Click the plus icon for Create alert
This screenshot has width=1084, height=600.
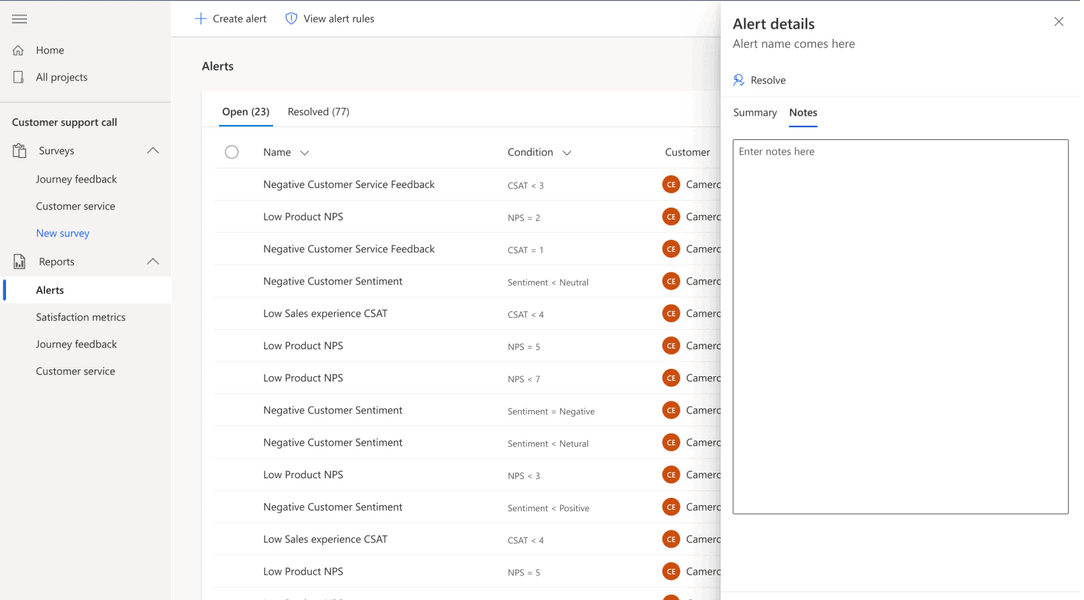pos(201,19)
